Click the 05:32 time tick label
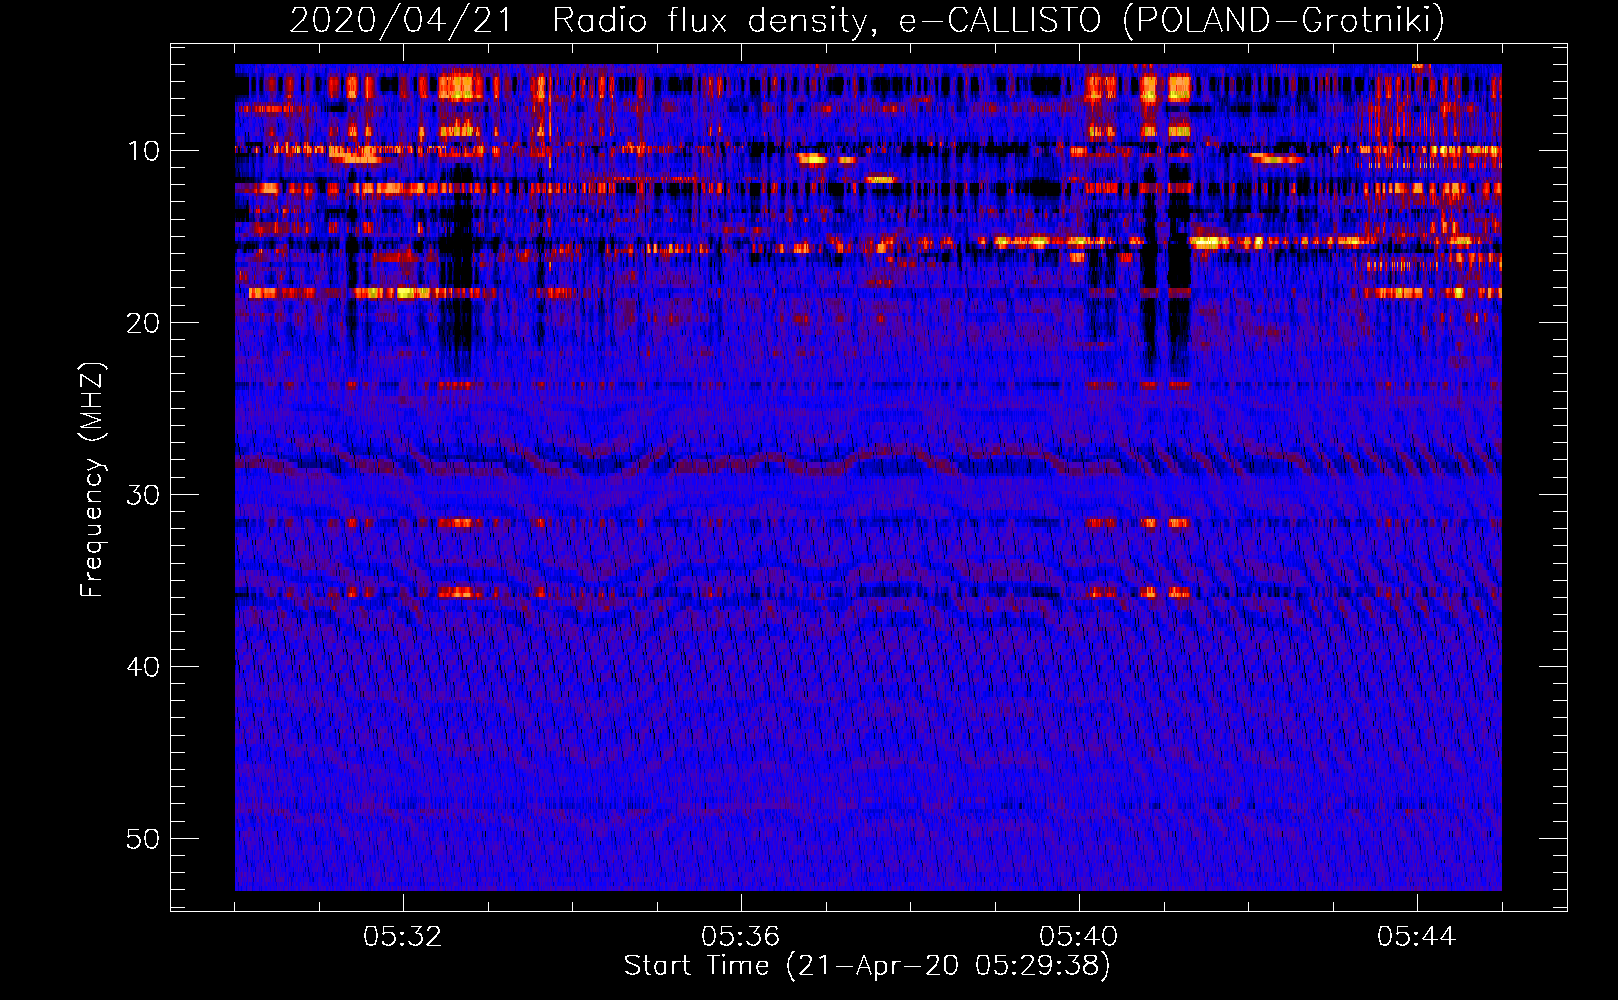 403,937
